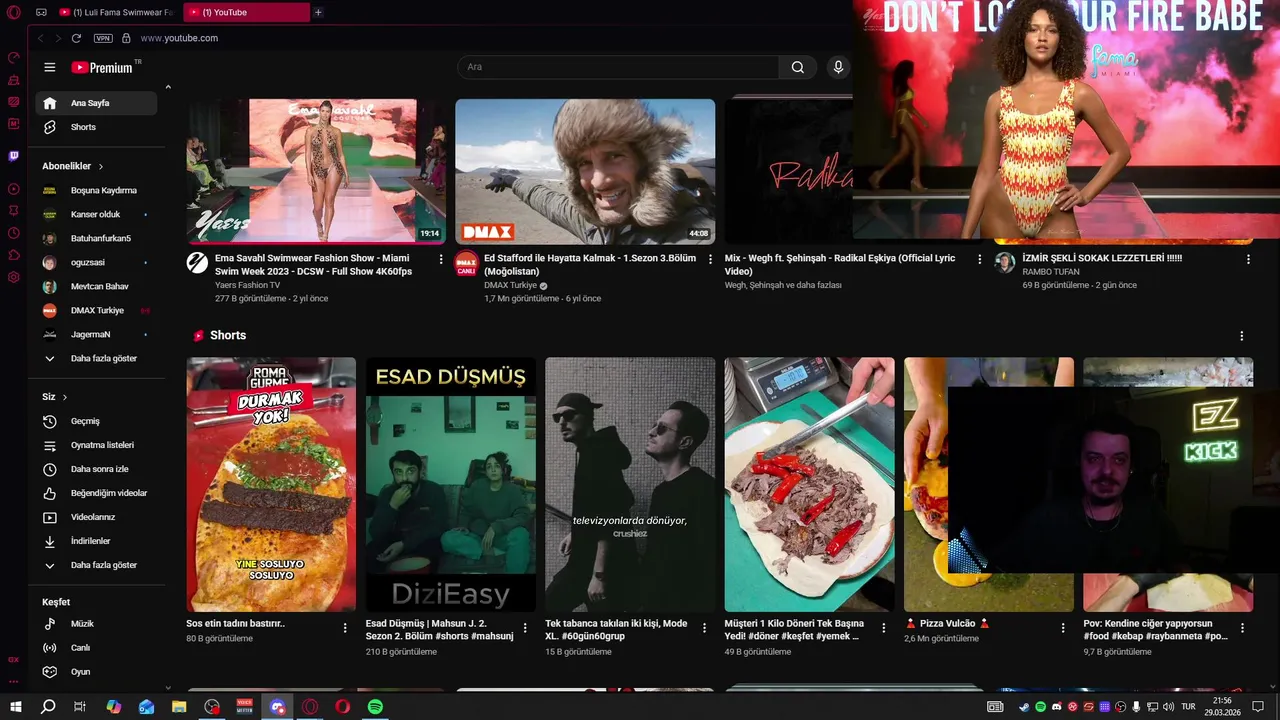Start voice search with the microphone icon
Image resolution: width=1280 pixels, height=720 pixels.
click(838, 67)
